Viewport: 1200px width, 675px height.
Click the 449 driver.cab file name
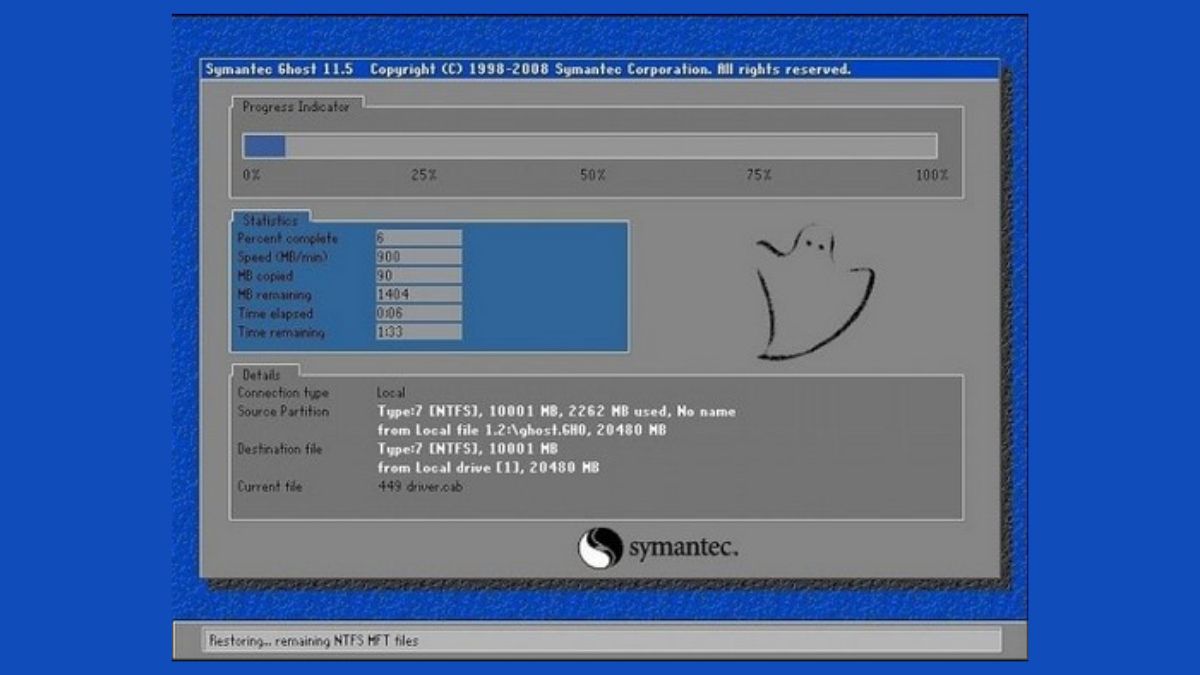pos(420,486)
